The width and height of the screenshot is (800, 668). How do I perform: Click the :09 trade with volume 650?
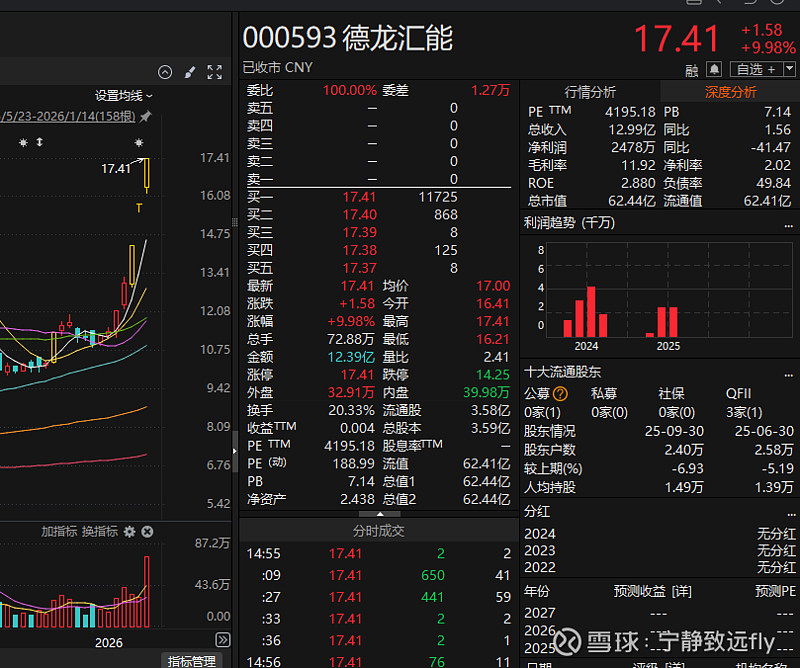(379, 576)
